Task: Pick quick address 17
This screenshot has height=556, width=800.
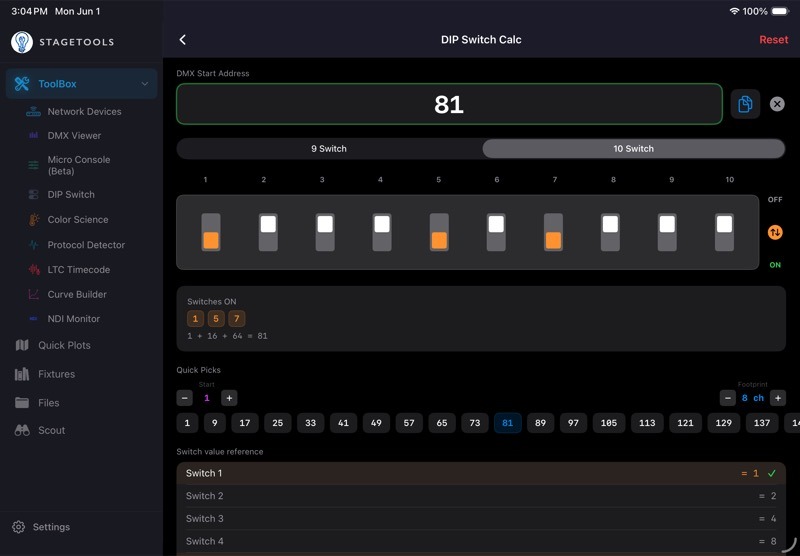Action: [245, 423]
